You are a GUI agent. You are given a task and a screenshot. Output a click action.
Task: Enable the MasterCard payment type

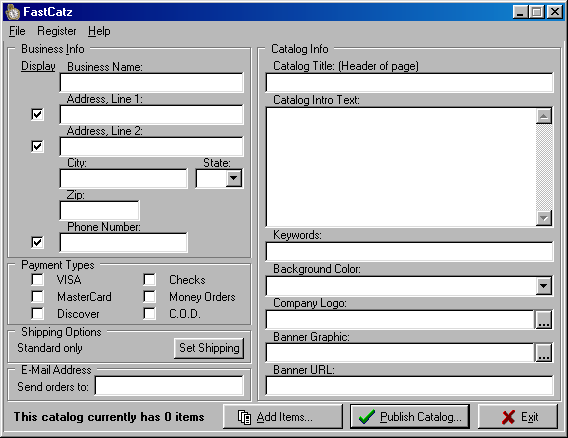click(37, 296)
